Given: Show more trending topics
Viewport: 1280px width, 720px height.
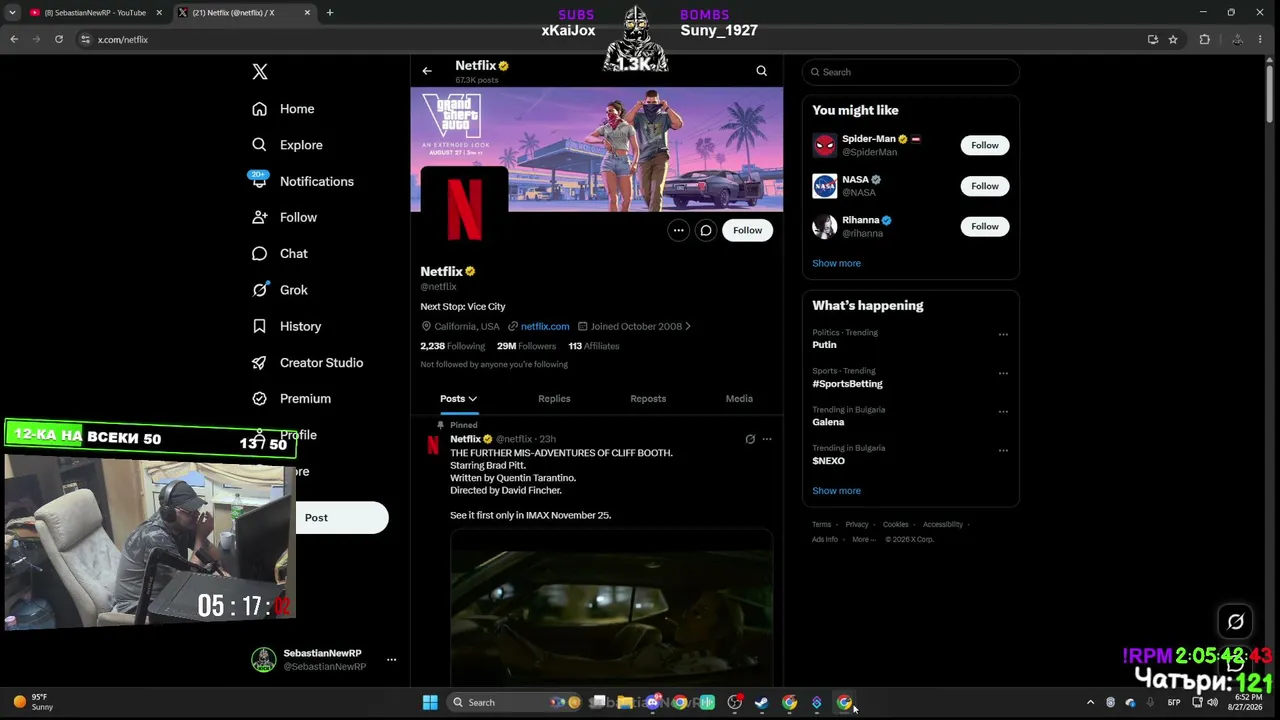Looking at the screenshot, I should coord(836,491).
